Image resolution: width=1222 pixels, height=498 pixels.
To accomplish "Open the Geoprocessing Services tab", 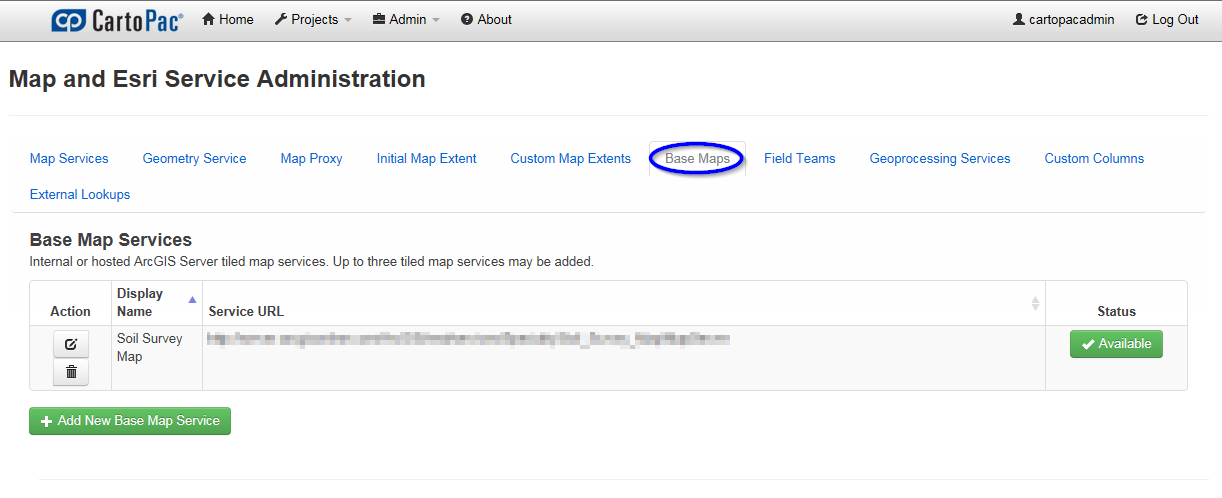I will click(x=939, y=158).
